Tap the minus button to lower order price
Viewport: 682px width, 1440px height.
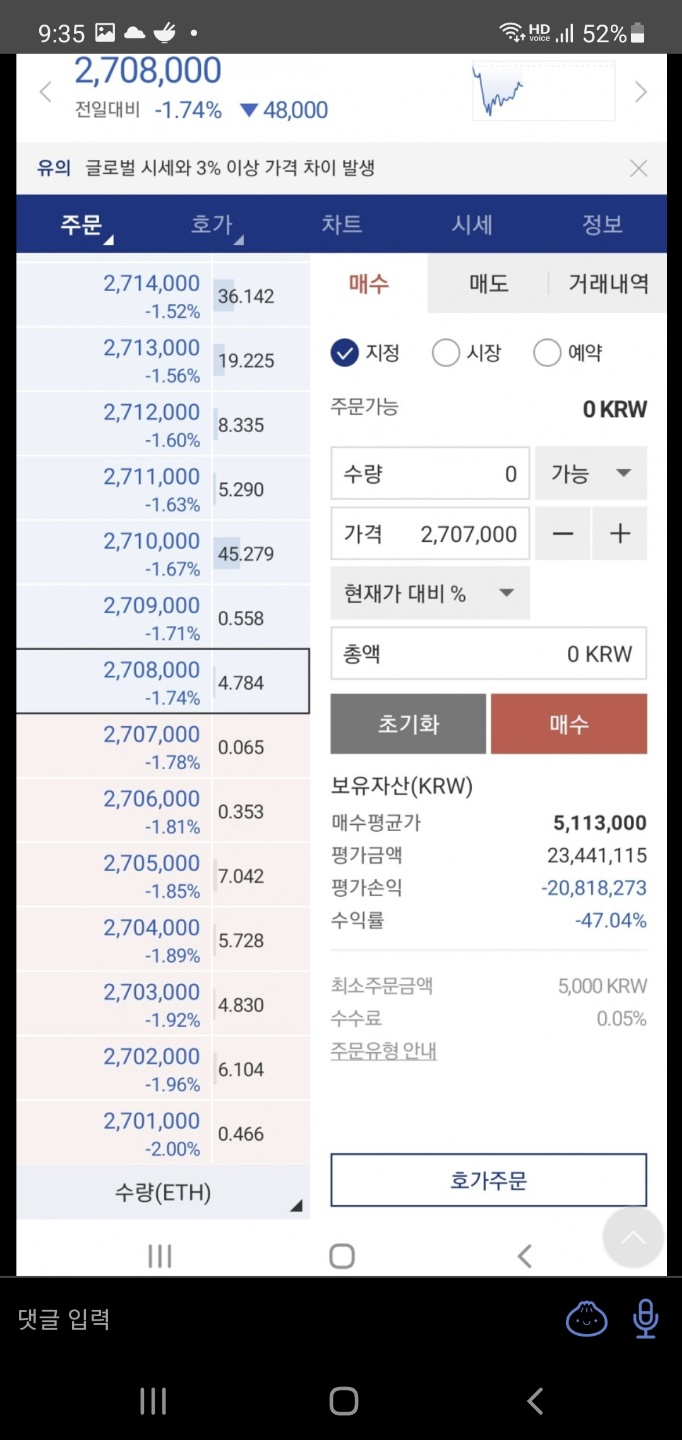[x=562, y=533]
